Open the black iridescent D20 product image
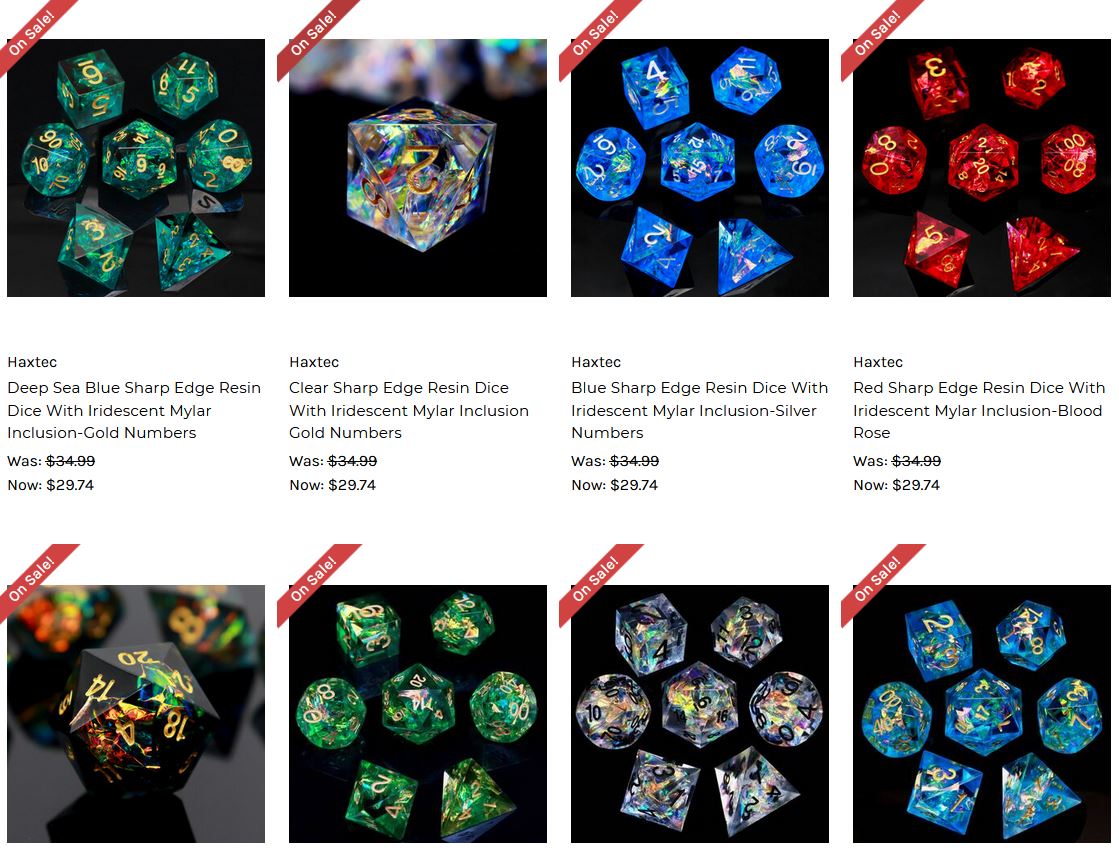The width and height of the screenshot is (1119, 850). [x=136, y=714]
